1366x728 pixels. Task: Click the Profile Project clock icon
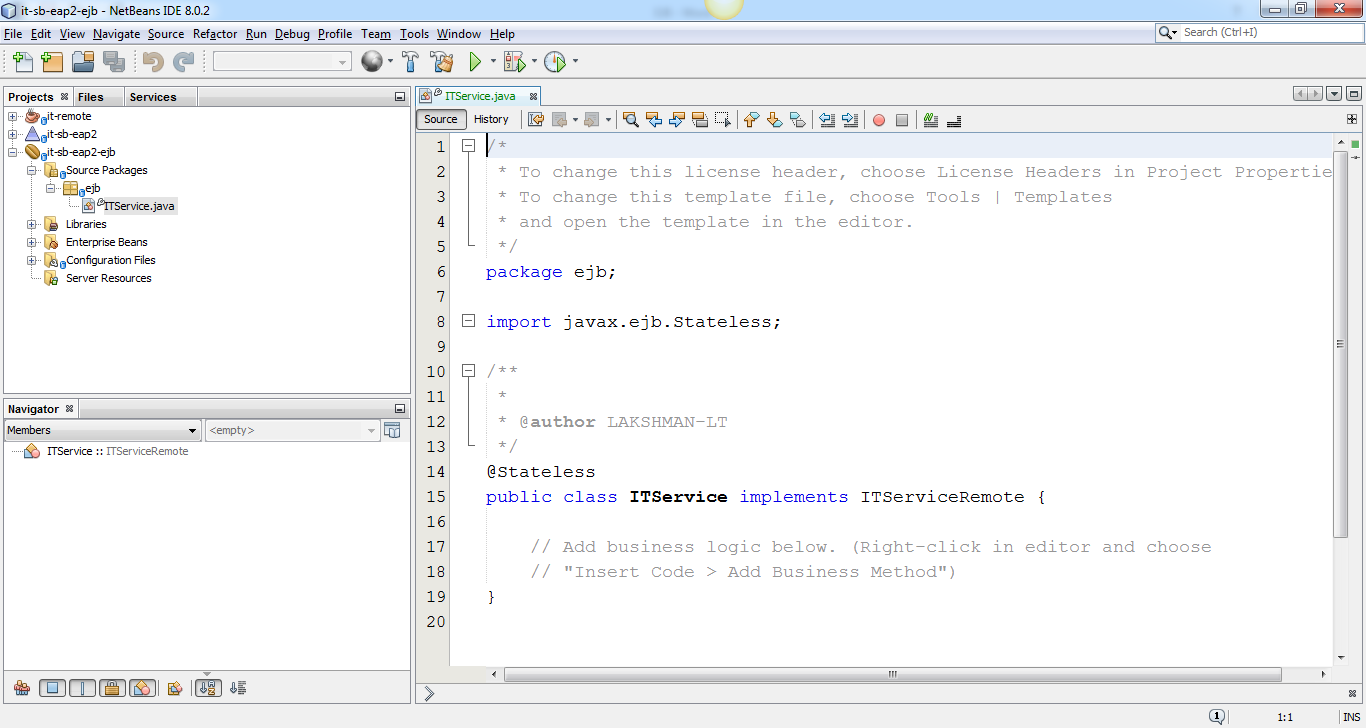555,62
